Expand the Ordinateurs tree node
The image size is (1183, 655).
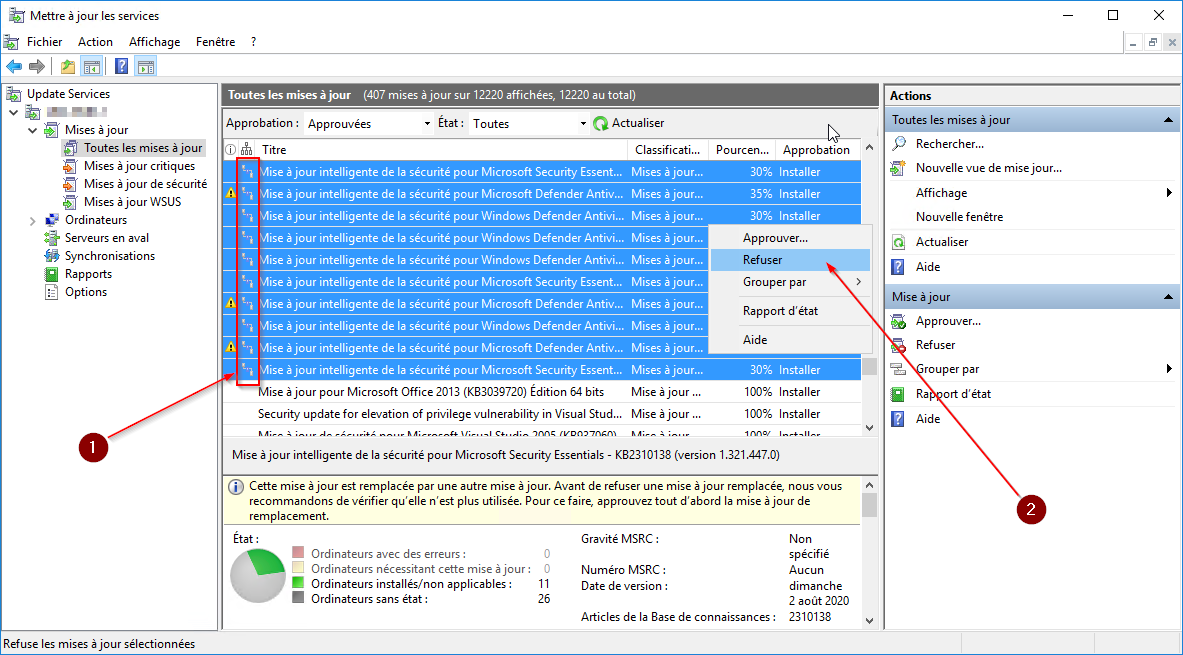click(x=33, y=220)
